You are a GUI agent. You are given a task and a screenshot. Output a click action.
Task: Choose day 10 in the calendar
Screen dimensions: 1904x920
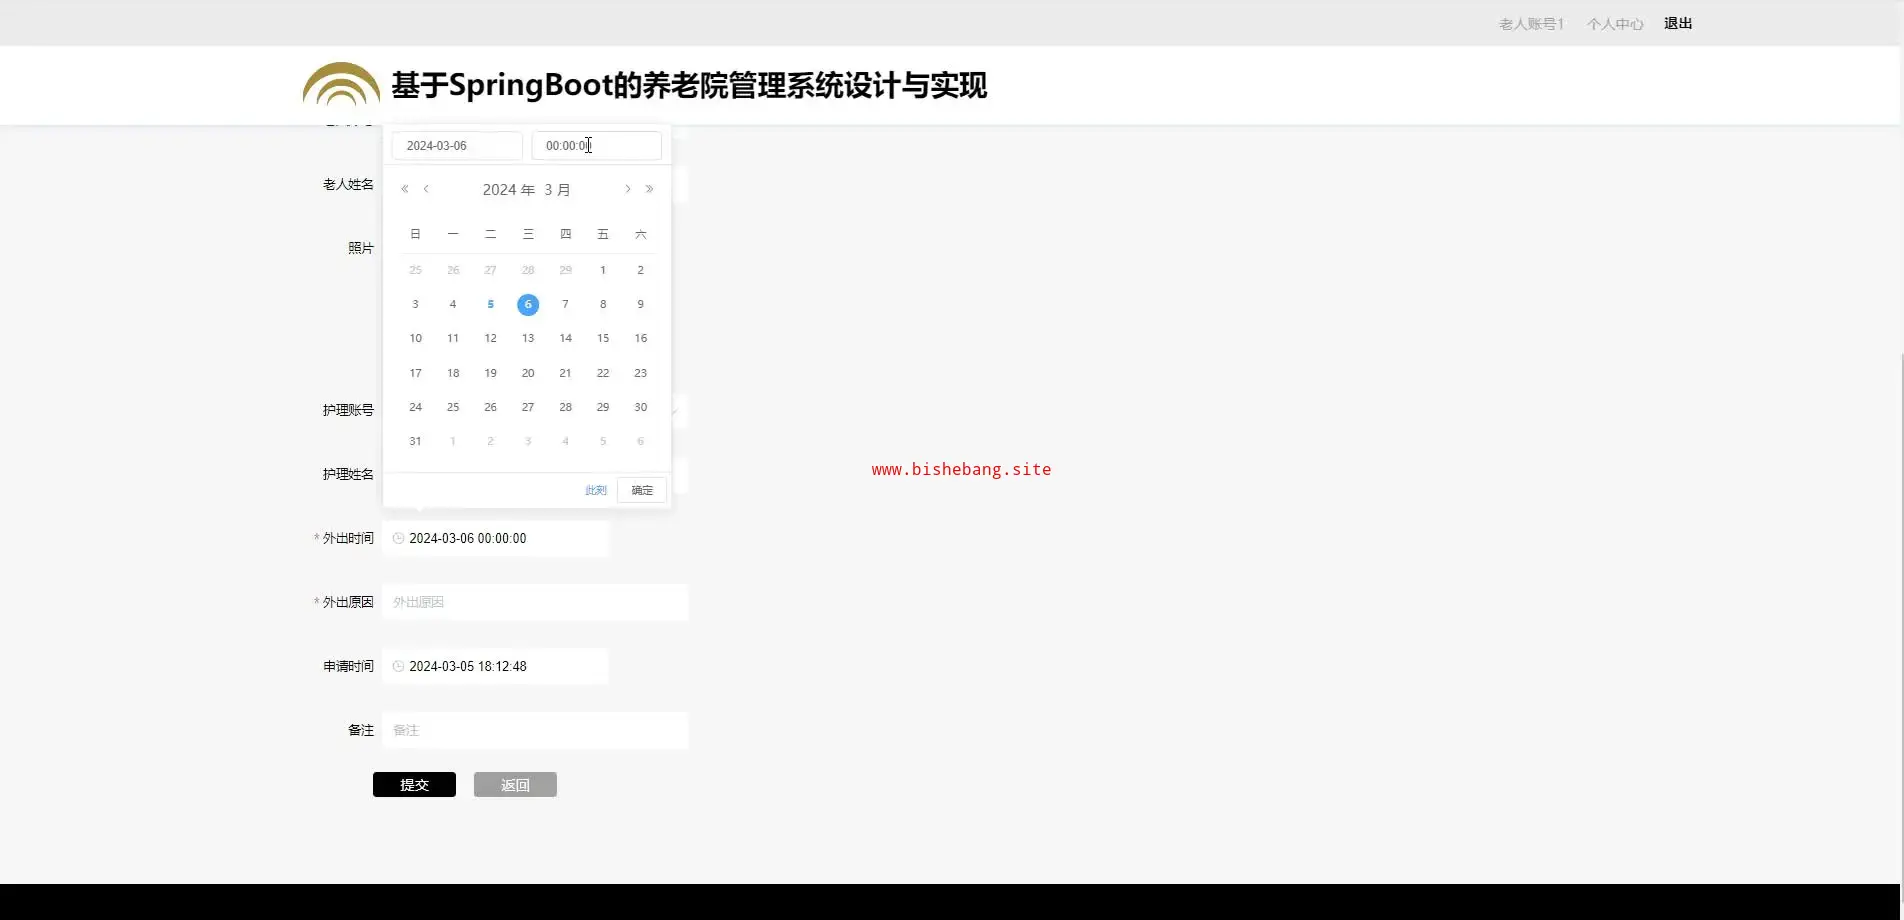point(415,338)
